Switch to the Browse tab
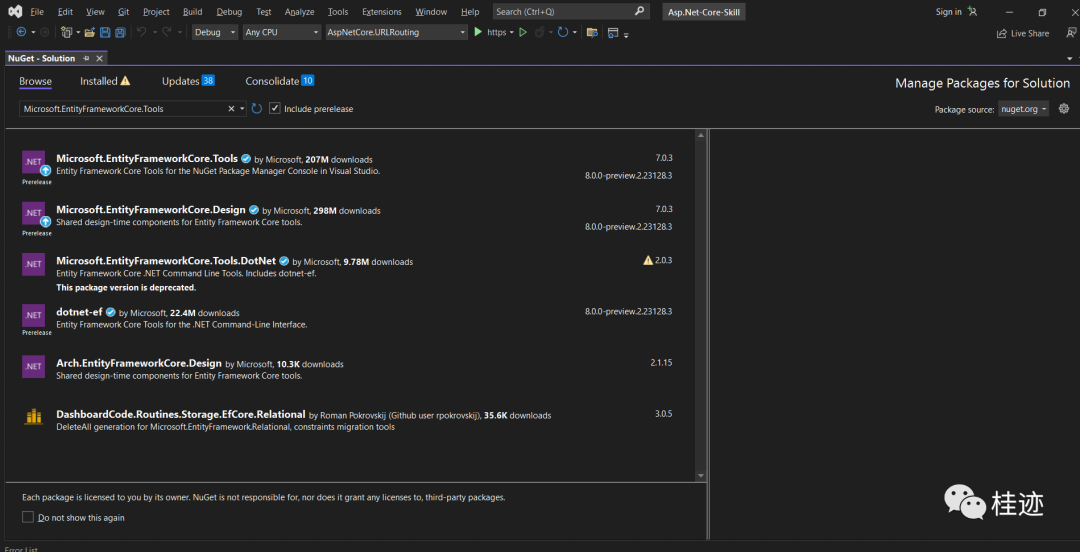Viewport: 1080px width, 552px height. point(35,81)
